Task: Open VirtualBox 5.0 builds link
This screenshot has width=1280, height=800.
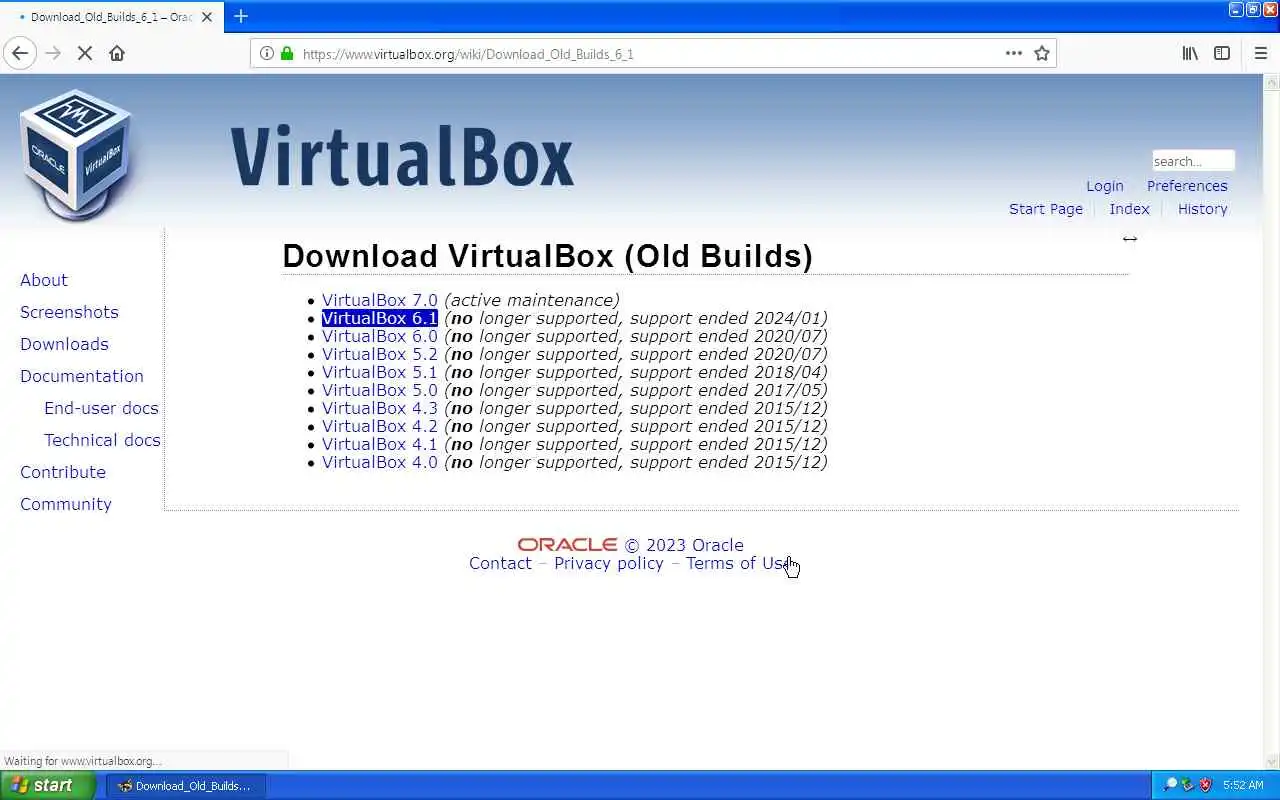Action: click(380, 390)
